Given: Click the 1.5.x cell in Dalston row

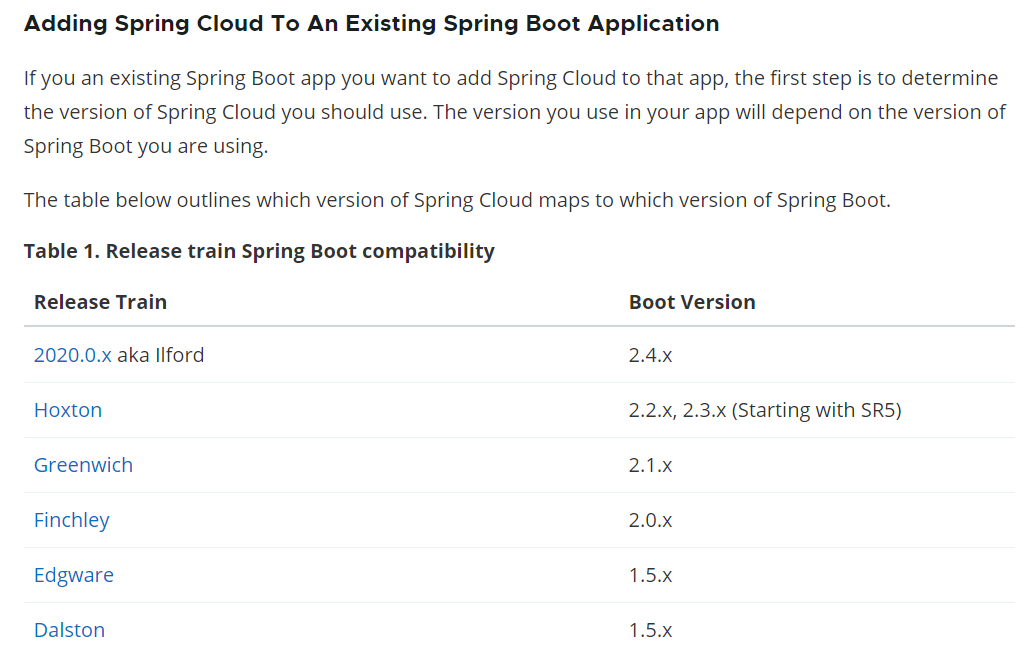Looking at the screenshot, I should [650, 630].
